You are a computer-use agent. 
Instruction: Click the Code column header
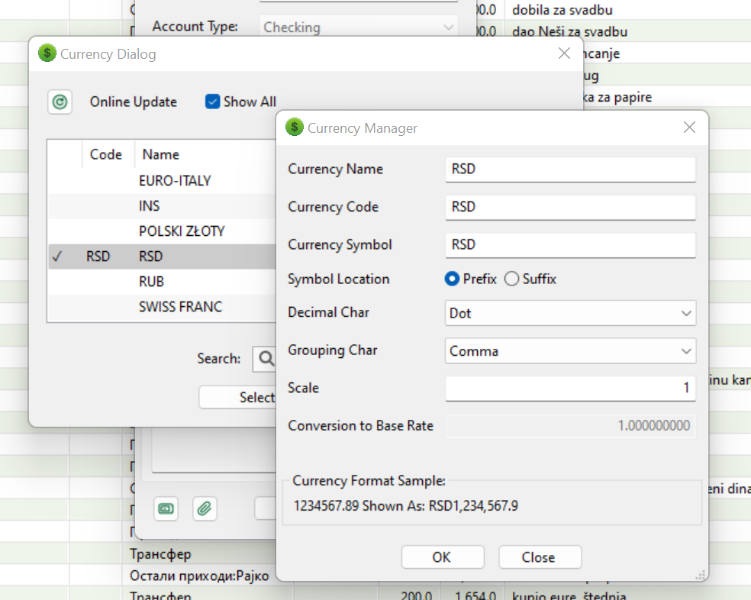pos(106,155)
